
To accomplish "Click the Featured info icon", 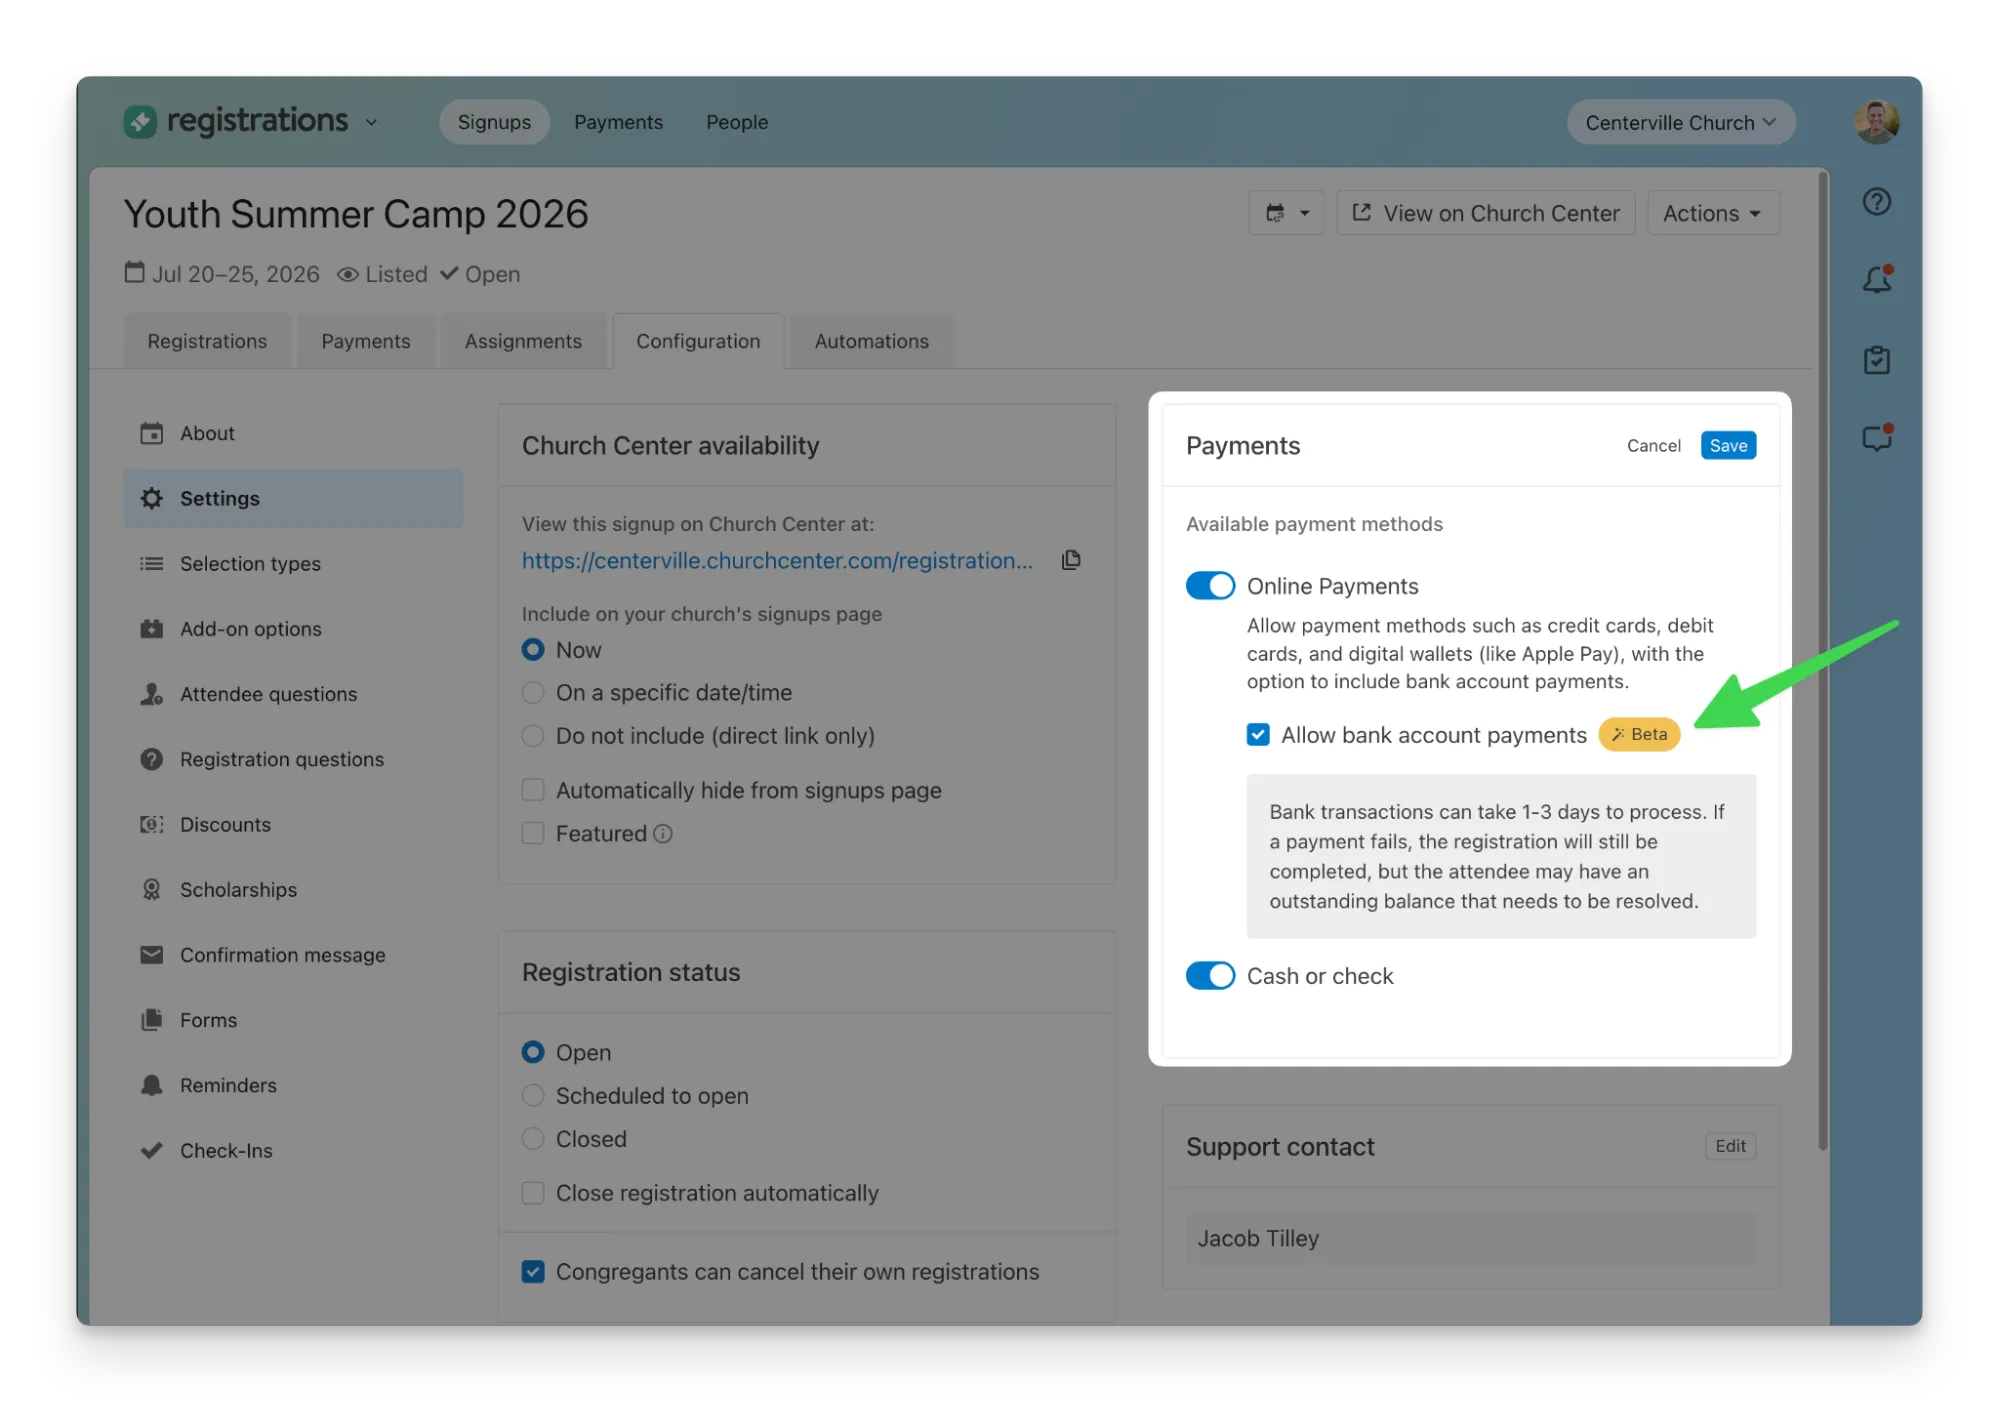I will pos(663,834).
